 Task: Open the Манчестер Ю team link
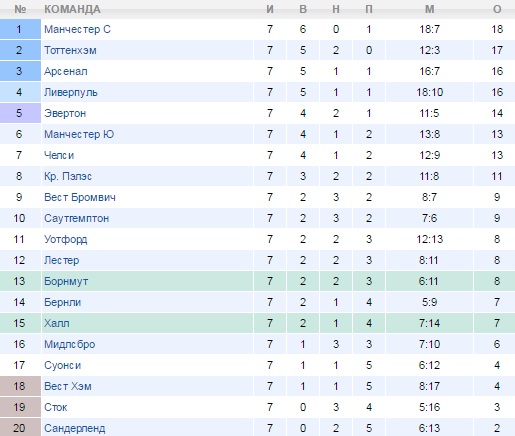click(79, 135)
